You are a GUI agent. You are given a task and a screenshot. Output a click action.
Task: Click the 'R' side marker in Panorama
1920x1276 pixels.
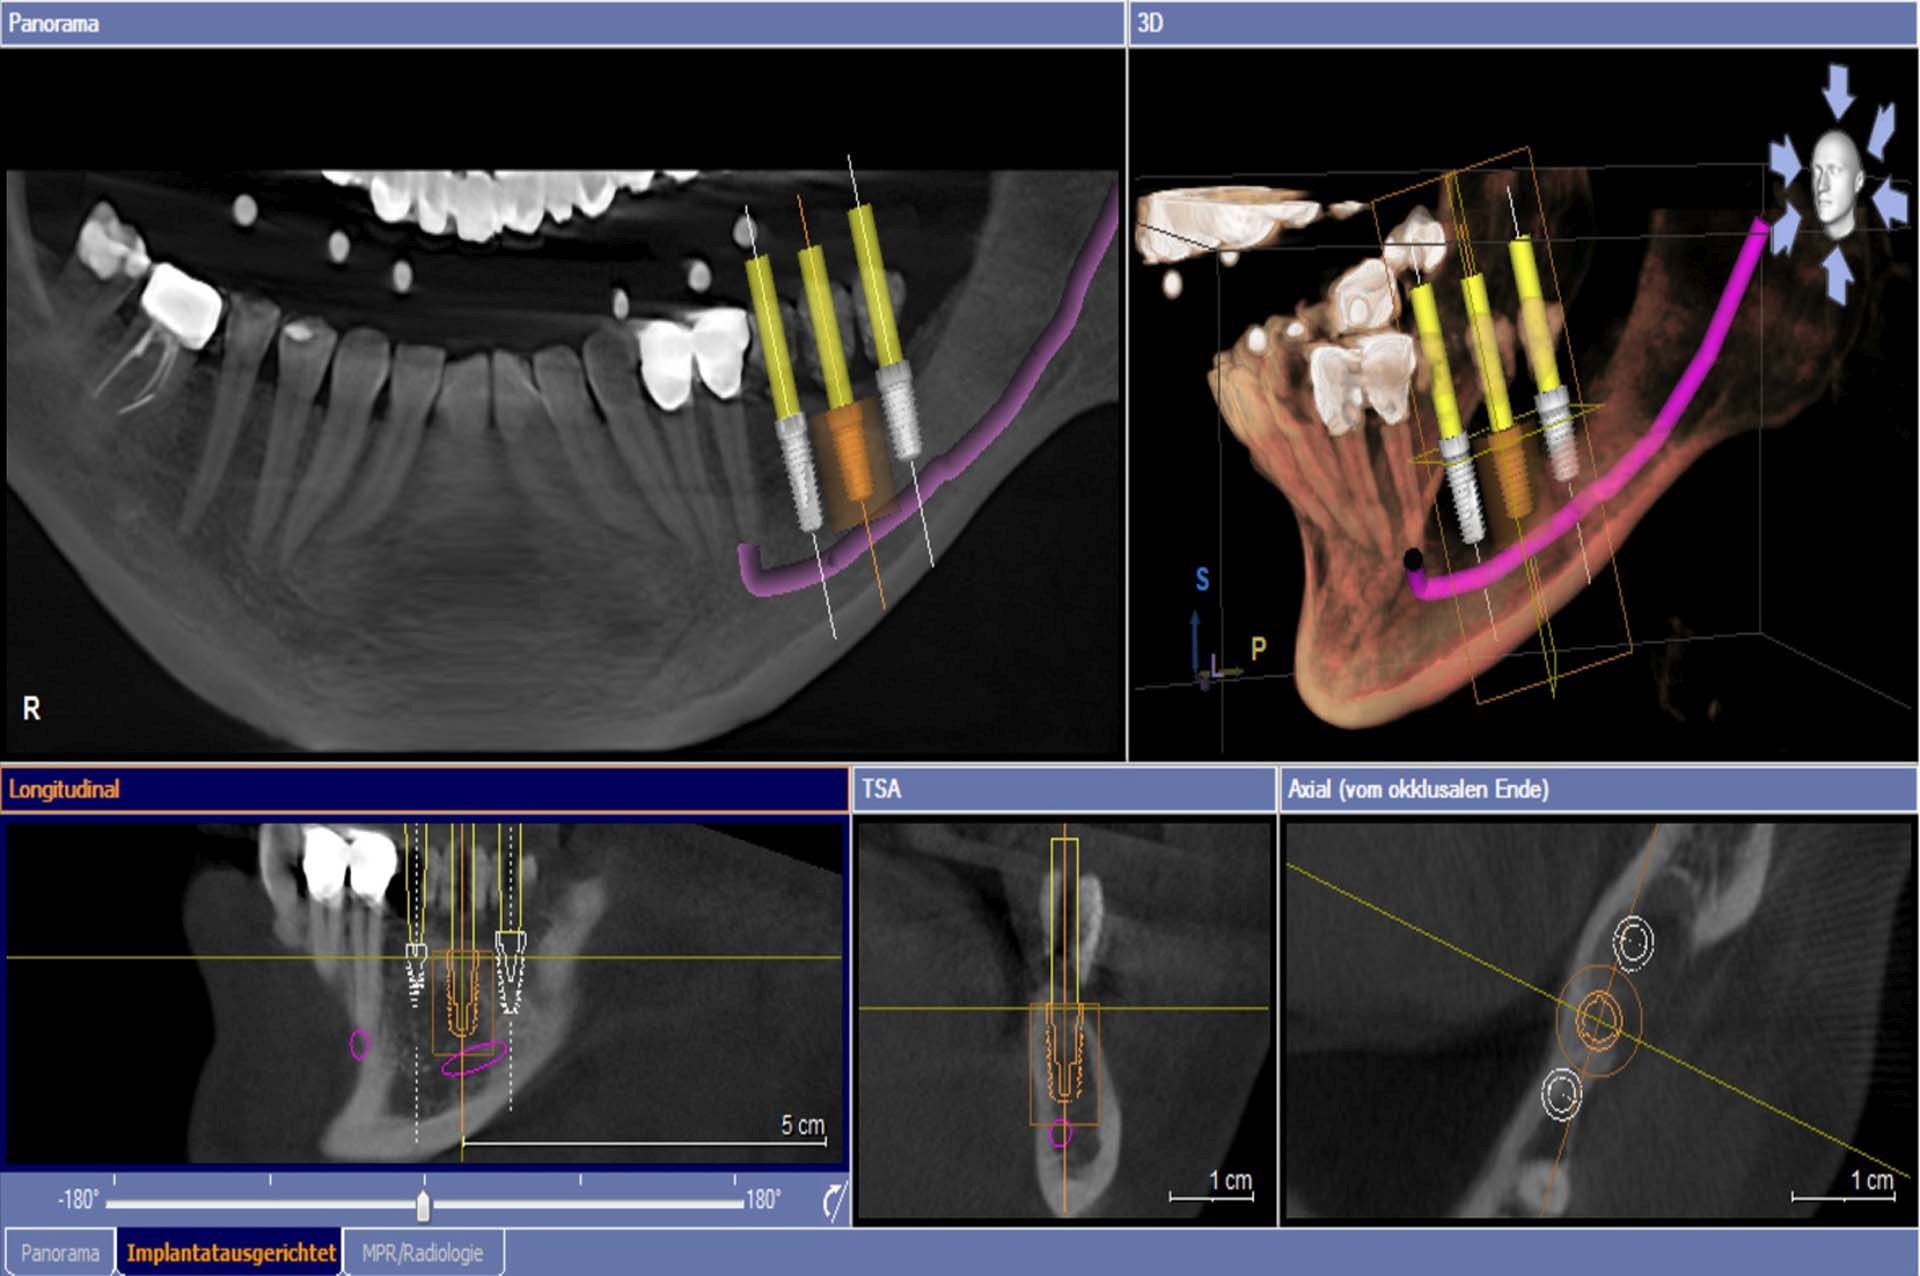click(32, 709)
